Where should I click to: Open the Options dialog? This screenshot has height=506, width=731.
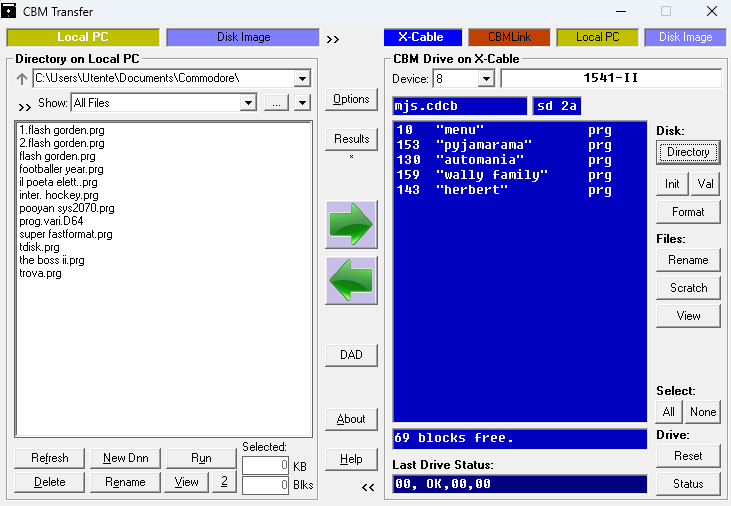tap(351, 99)
